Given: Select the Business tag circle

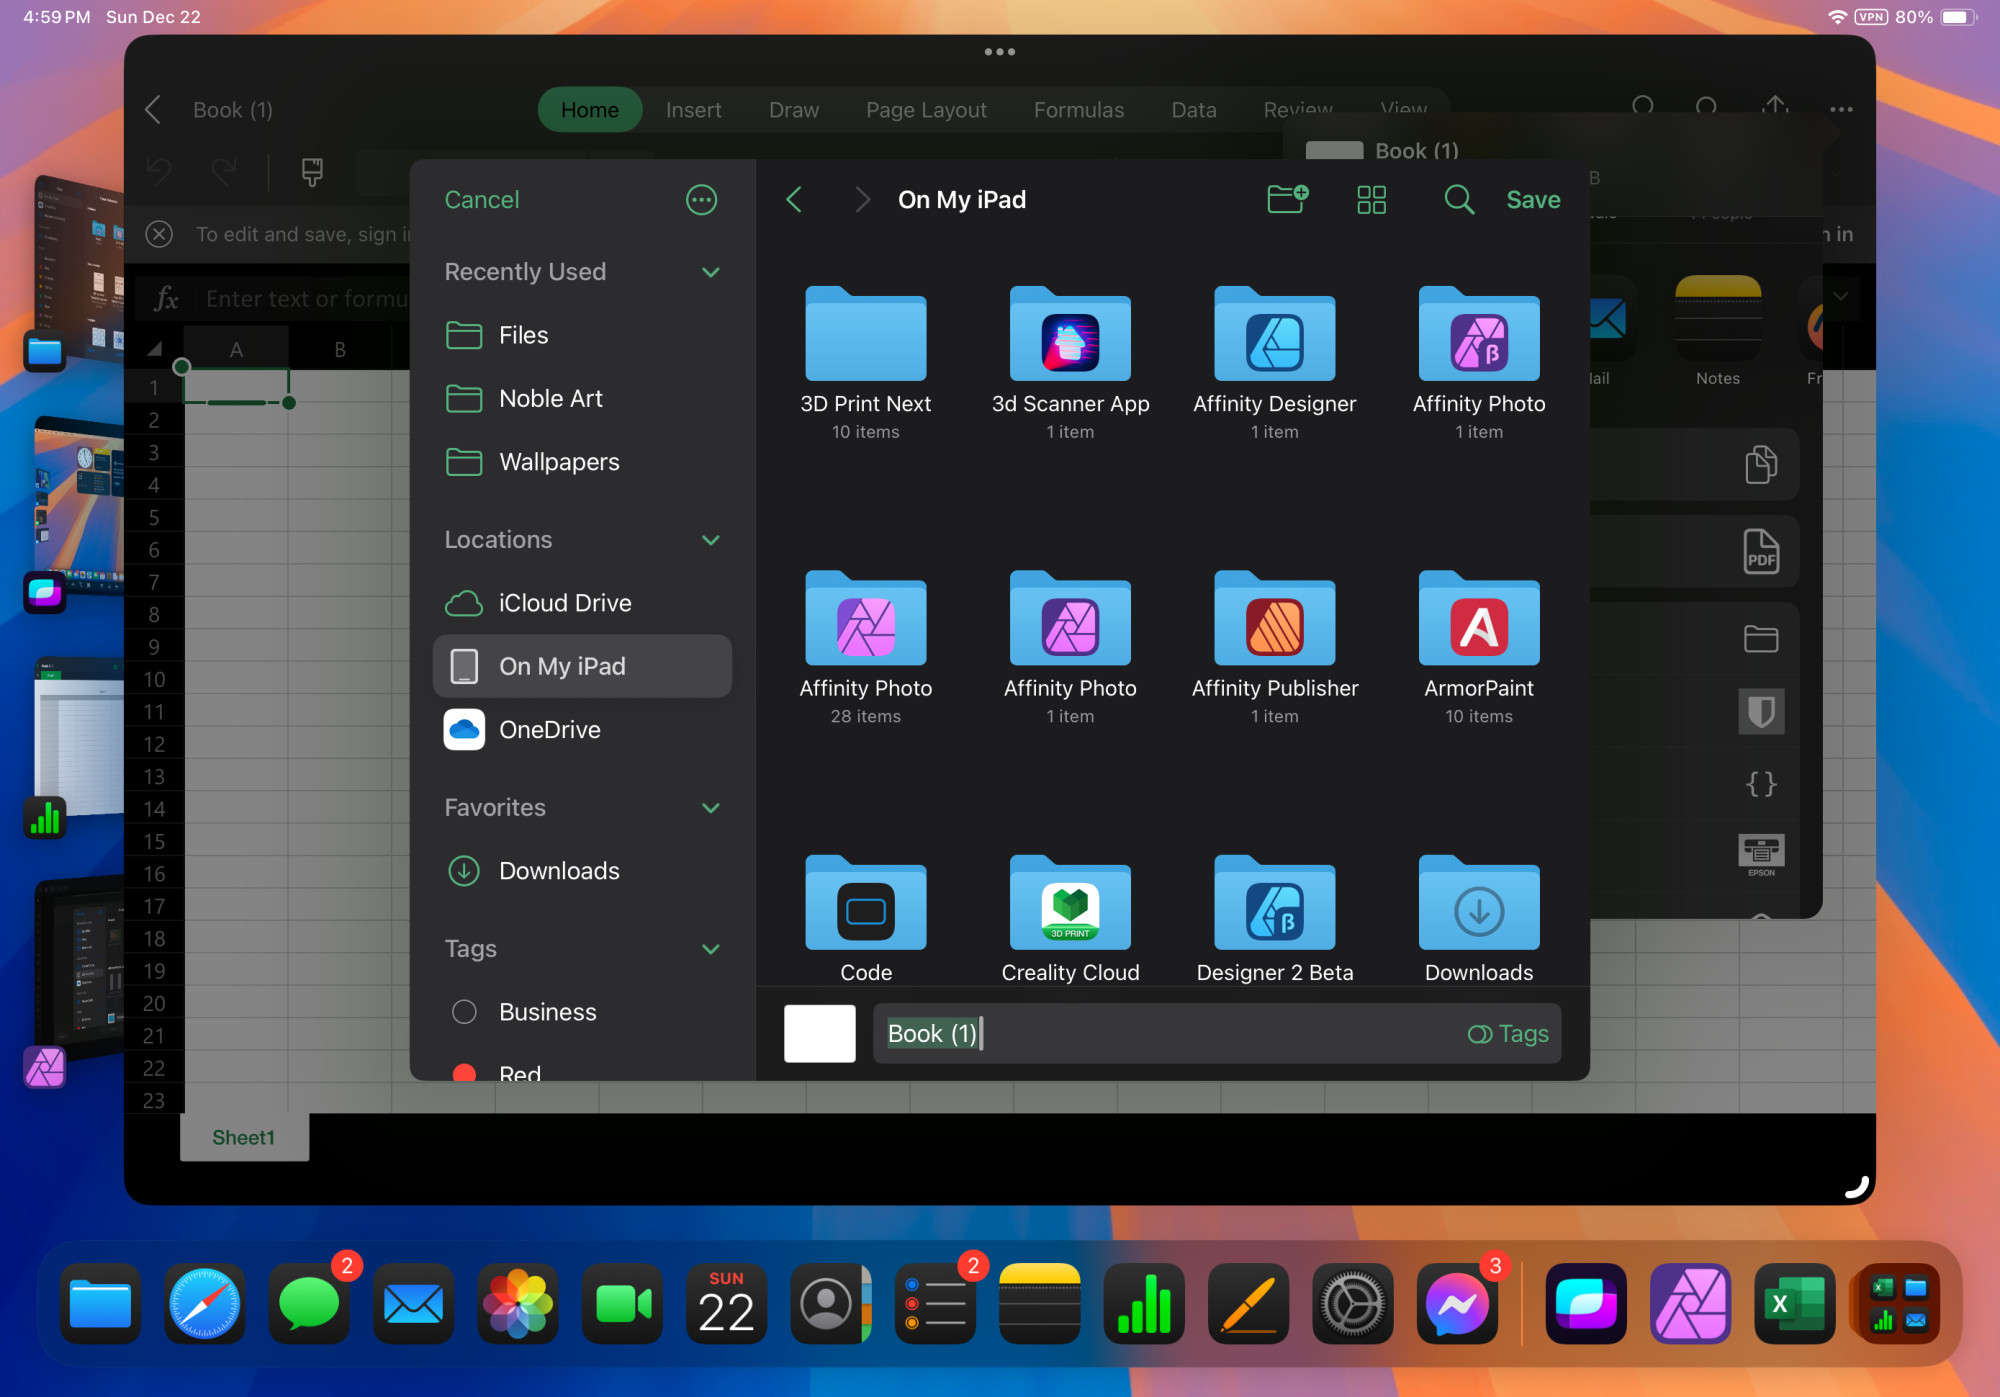Looking at the screenshot, I should [x=464, y=1012].
